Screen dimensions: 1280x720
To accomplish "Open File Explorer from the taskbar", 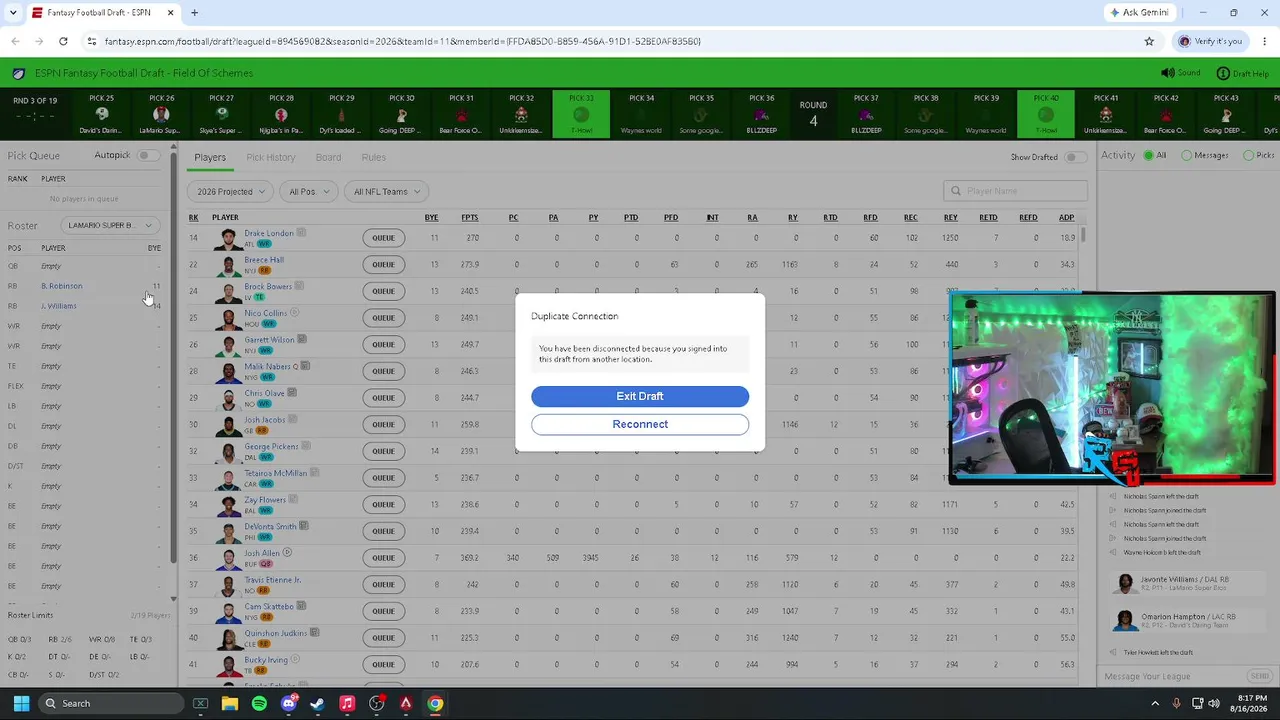I will 229,703.
